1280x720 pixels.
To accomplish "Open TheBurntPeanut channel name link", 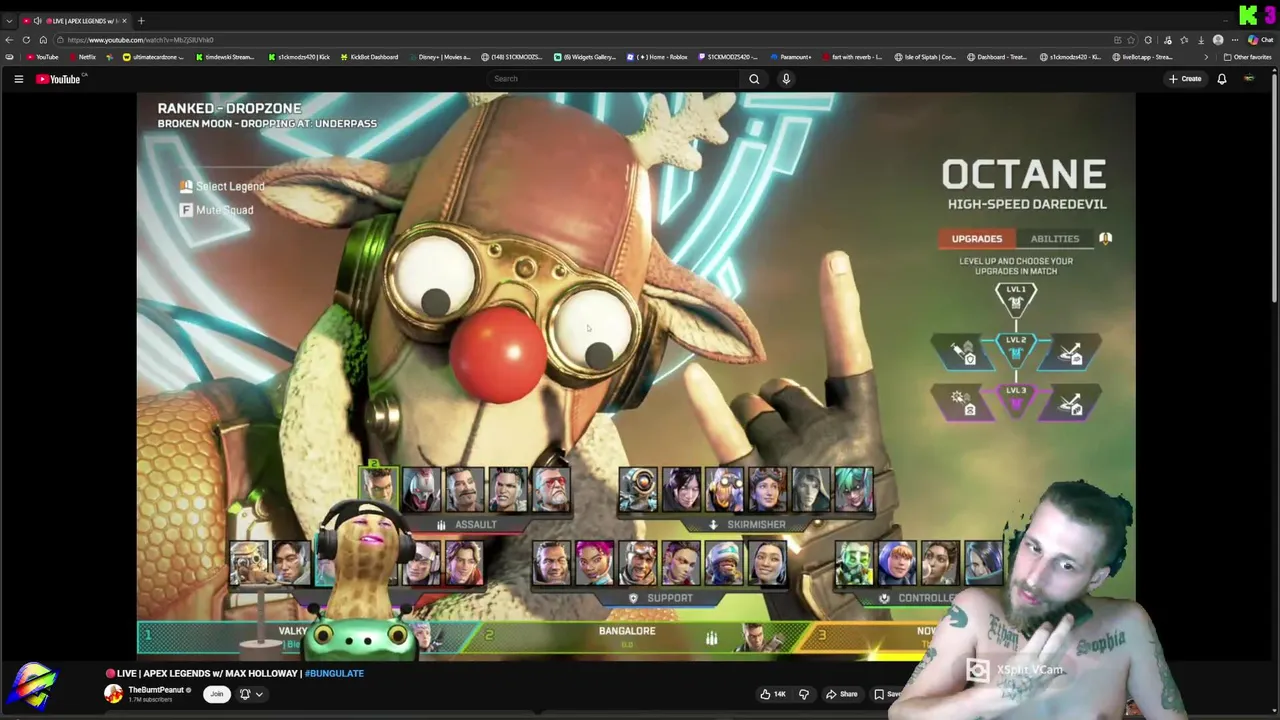I will (156, 690).
